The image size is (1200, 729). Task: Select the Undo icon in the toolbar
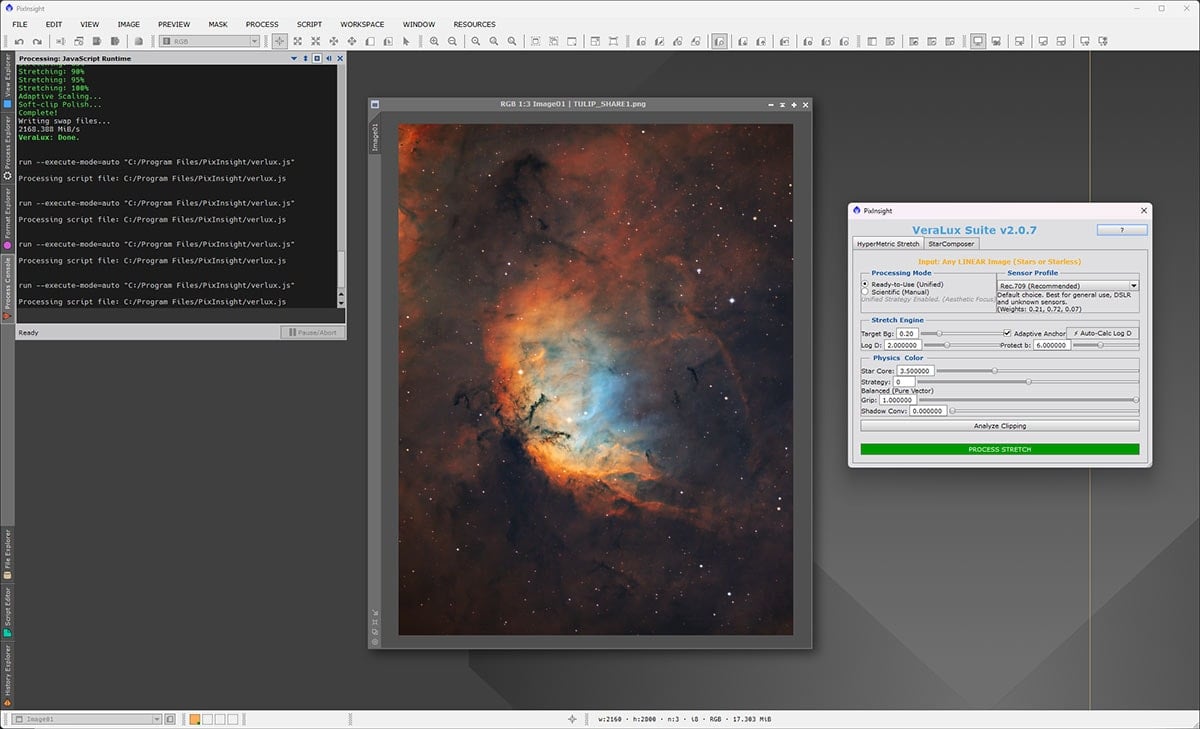[19, 40]
